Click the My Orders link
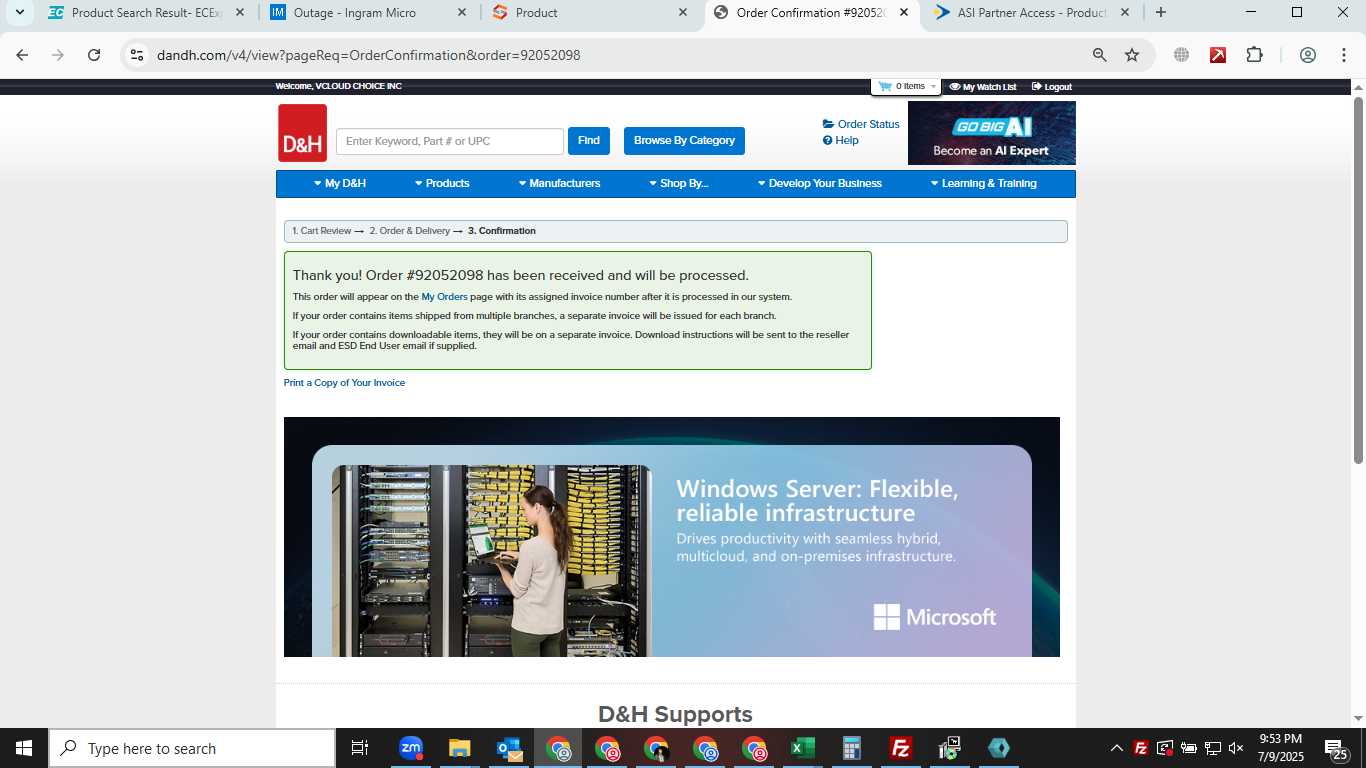 444,297
